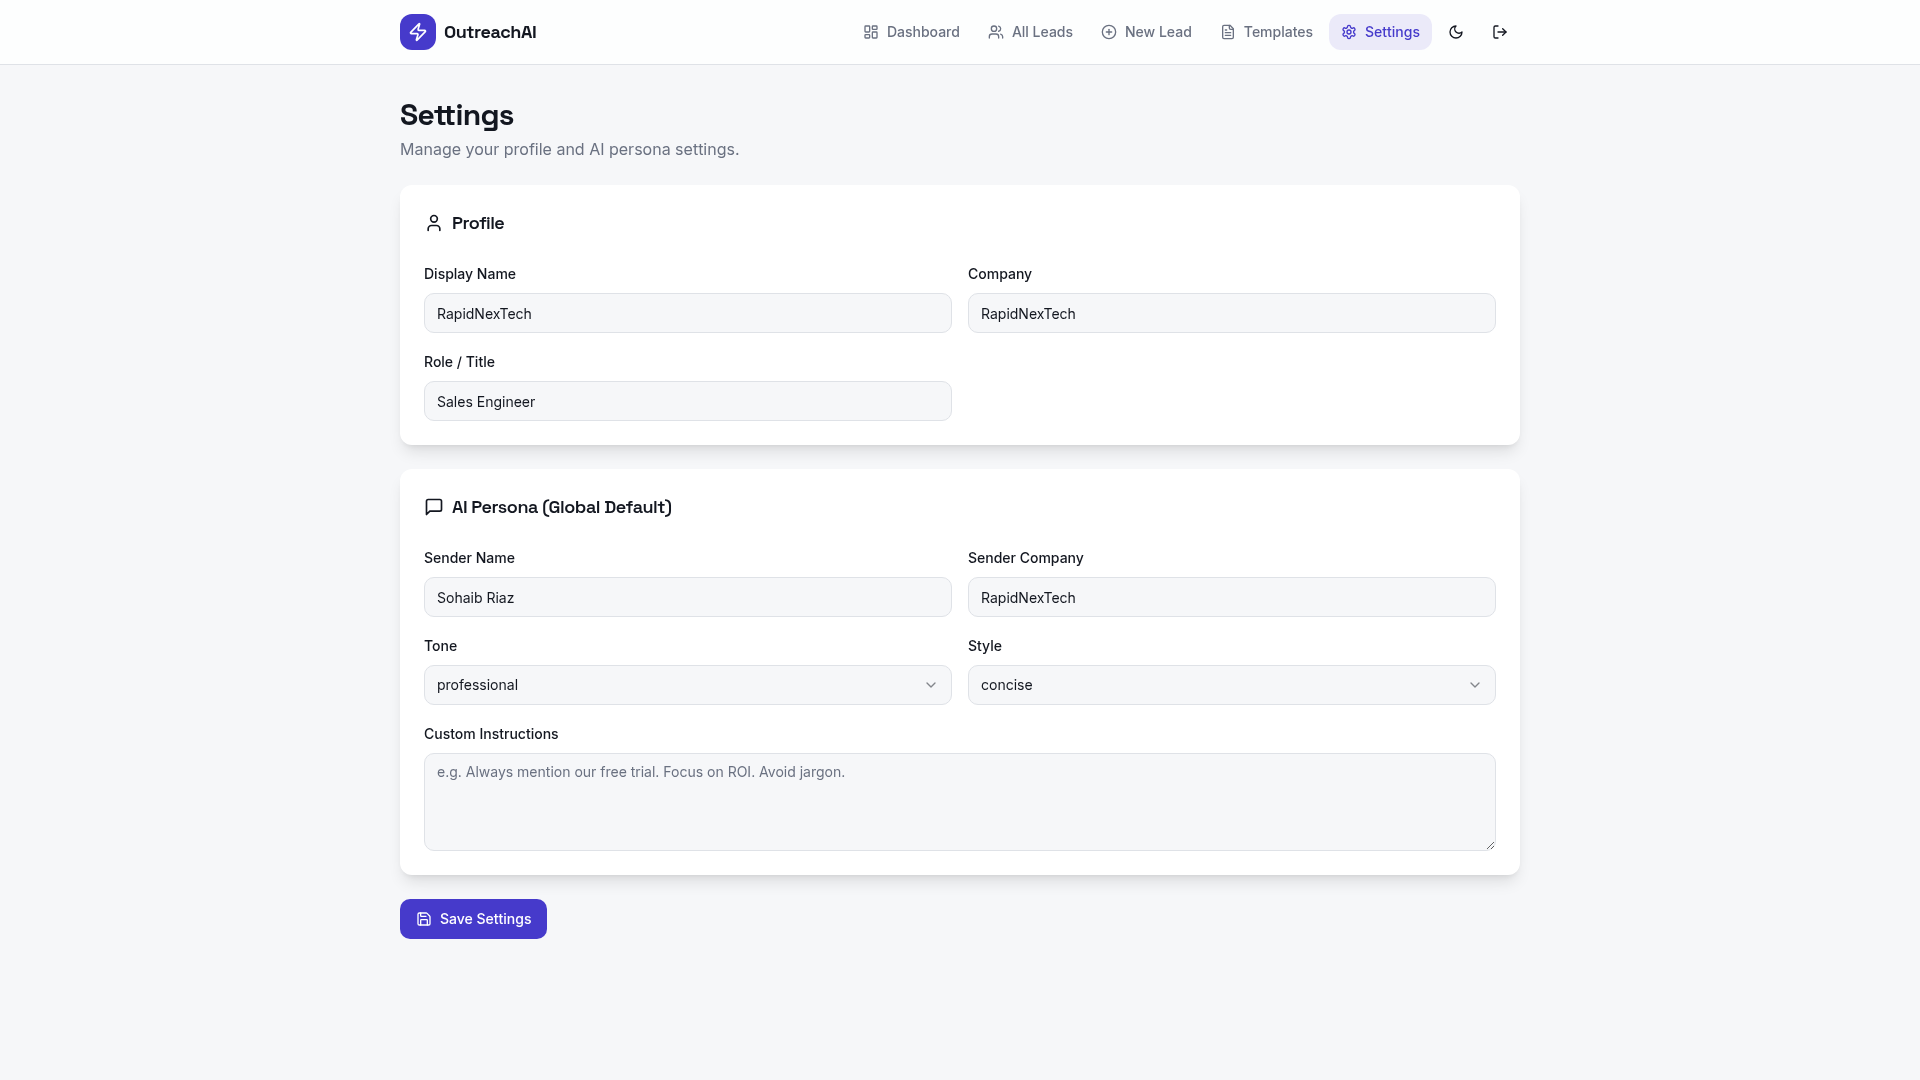Select the Settings nav item
This screenshot has width=1920, height=1080.
(x=1380, y=32)
